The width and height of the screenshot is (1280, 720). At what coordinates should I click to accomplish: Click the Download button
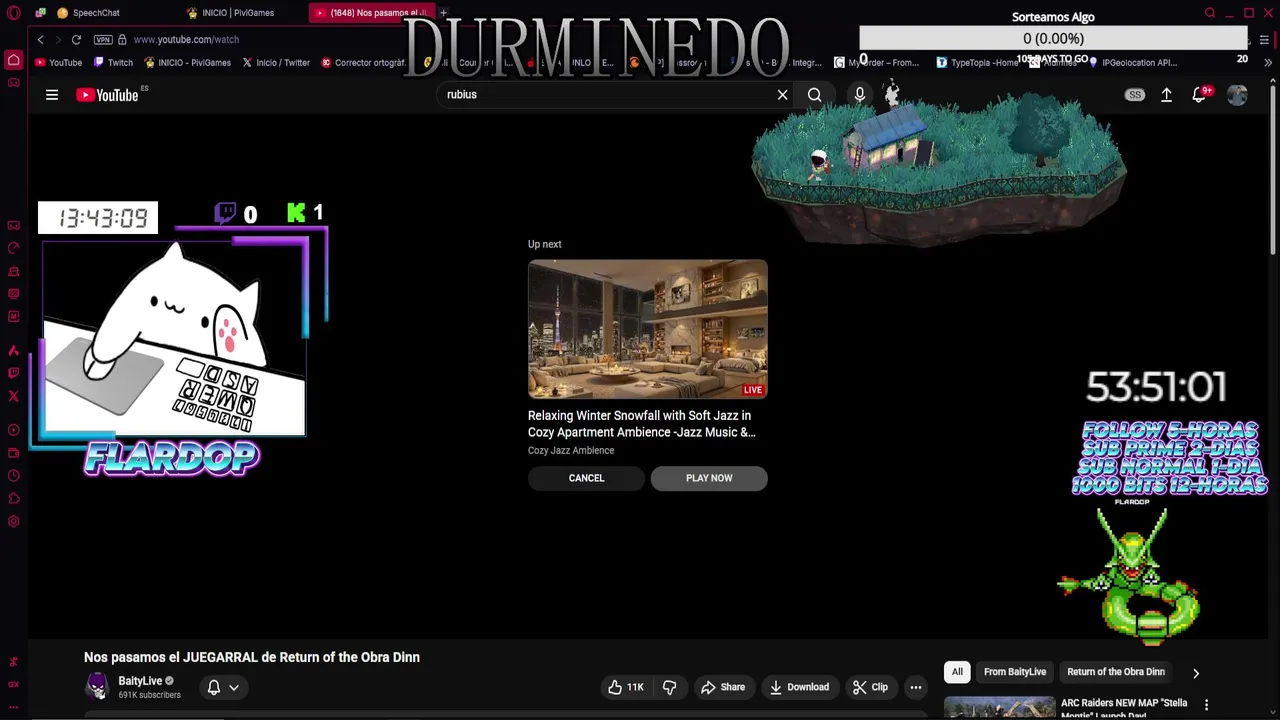click(x=798, y=687)
